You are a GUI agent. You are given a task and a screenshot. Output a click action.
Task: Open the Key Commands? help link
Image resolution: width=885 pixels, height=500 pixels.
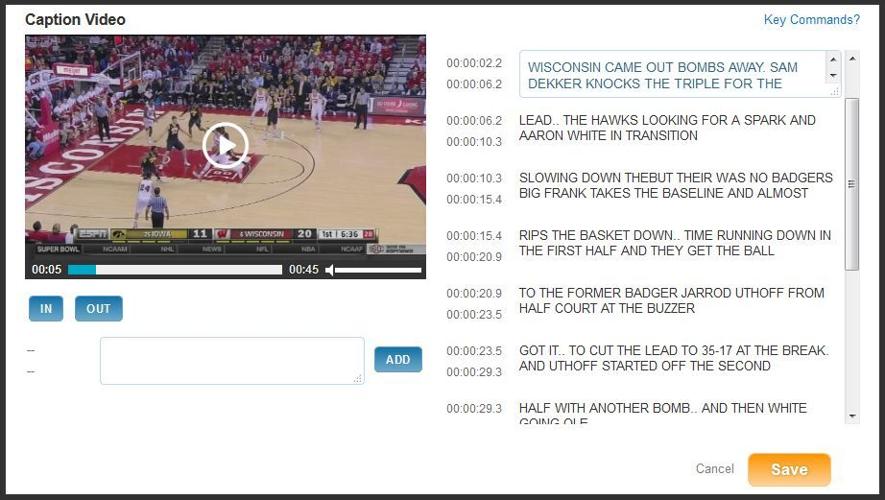pos(812,20)
